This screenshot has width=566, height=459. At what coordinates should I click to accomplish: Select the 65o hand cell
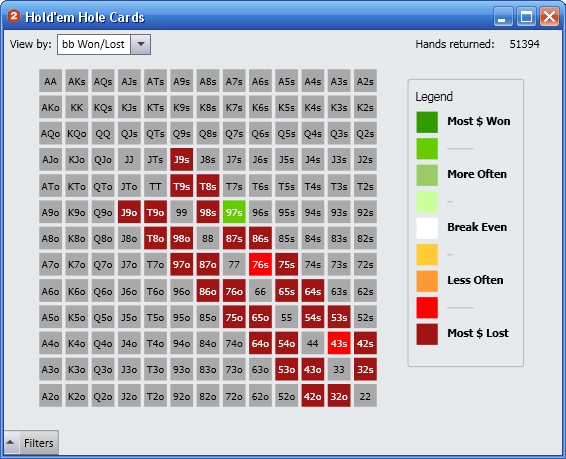260,317
